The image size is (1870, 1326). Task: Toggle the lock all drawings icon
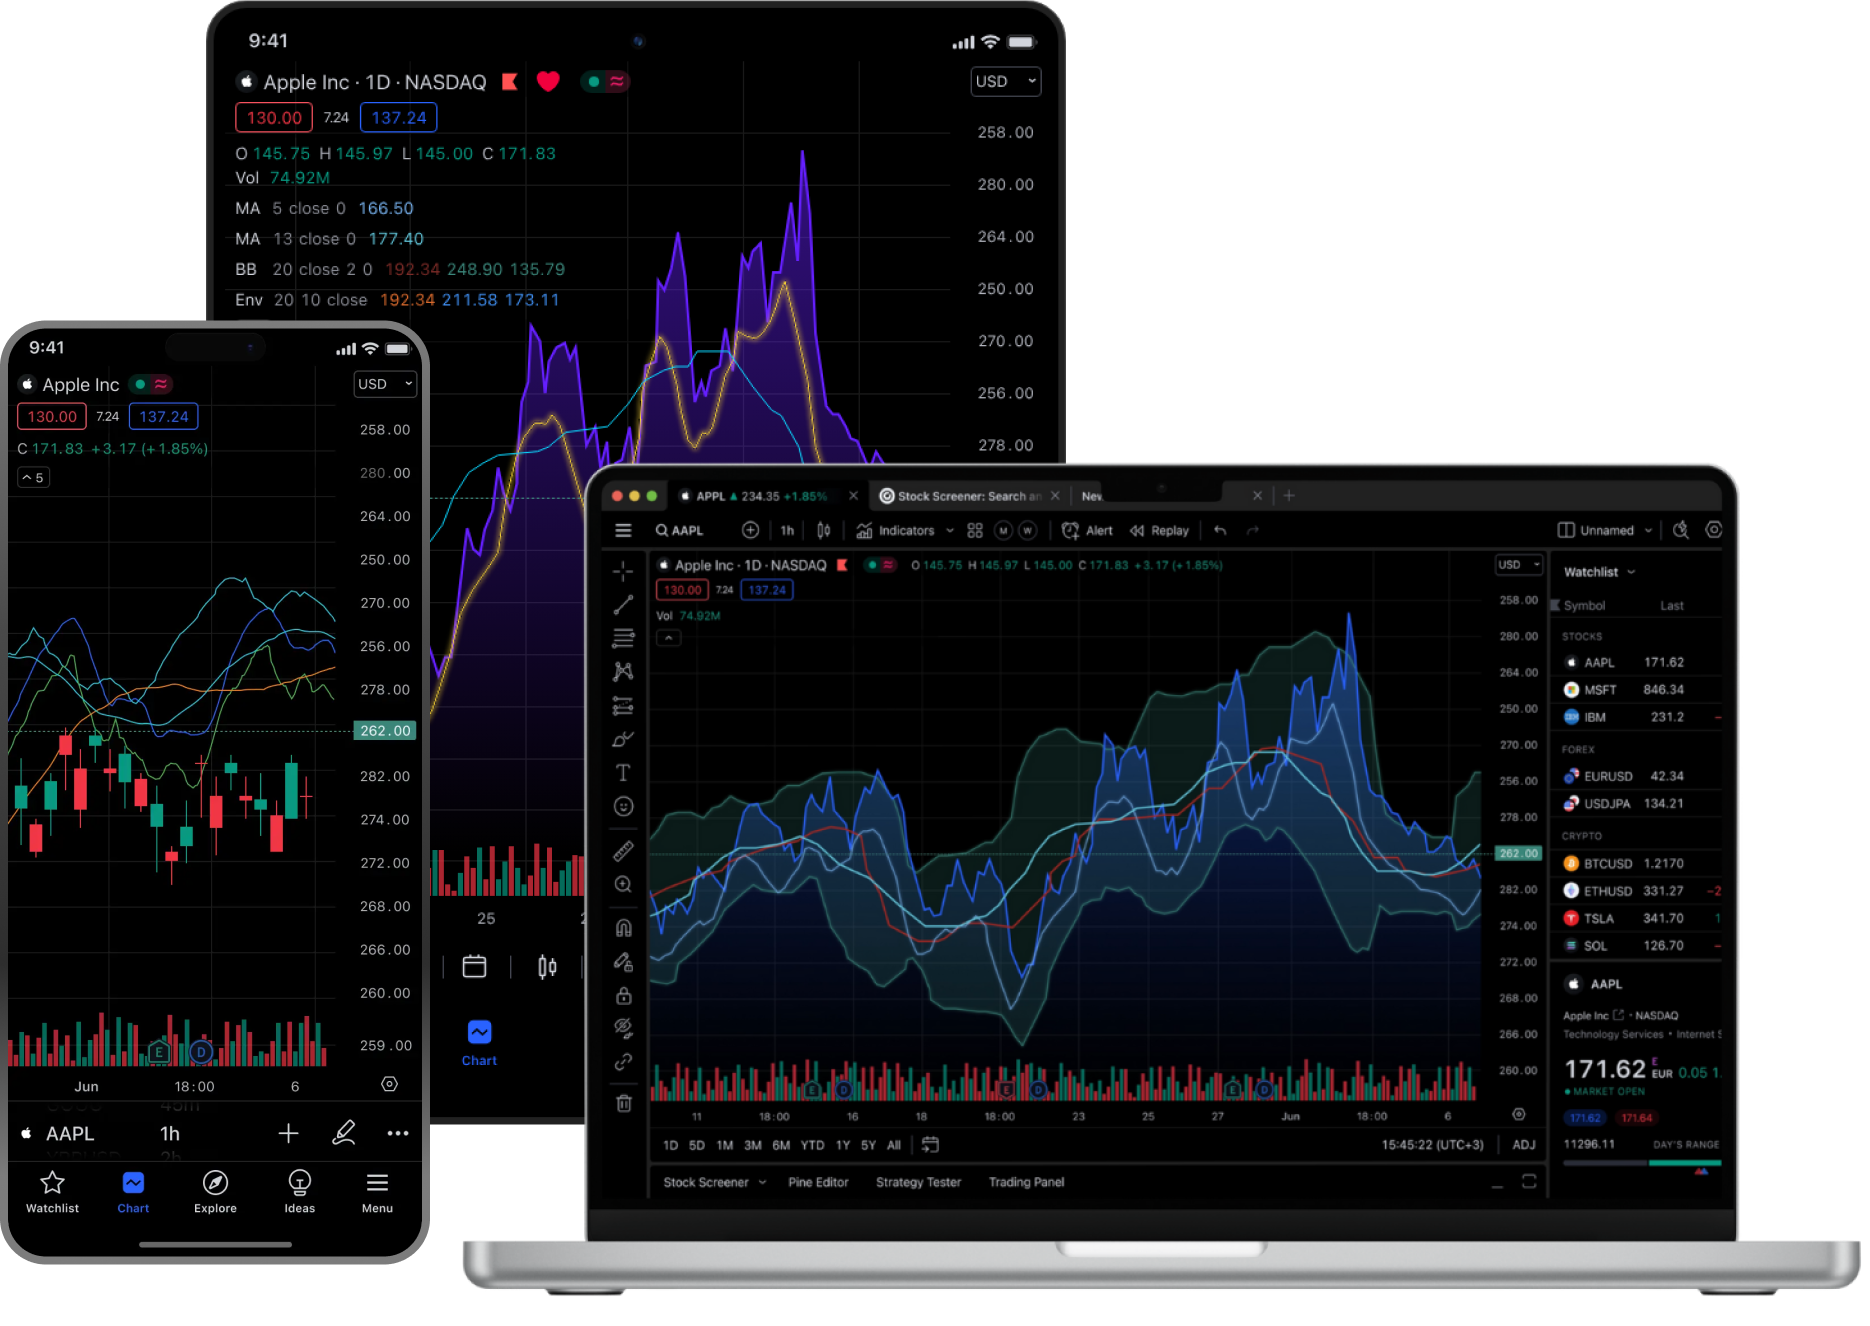[623, 995]
